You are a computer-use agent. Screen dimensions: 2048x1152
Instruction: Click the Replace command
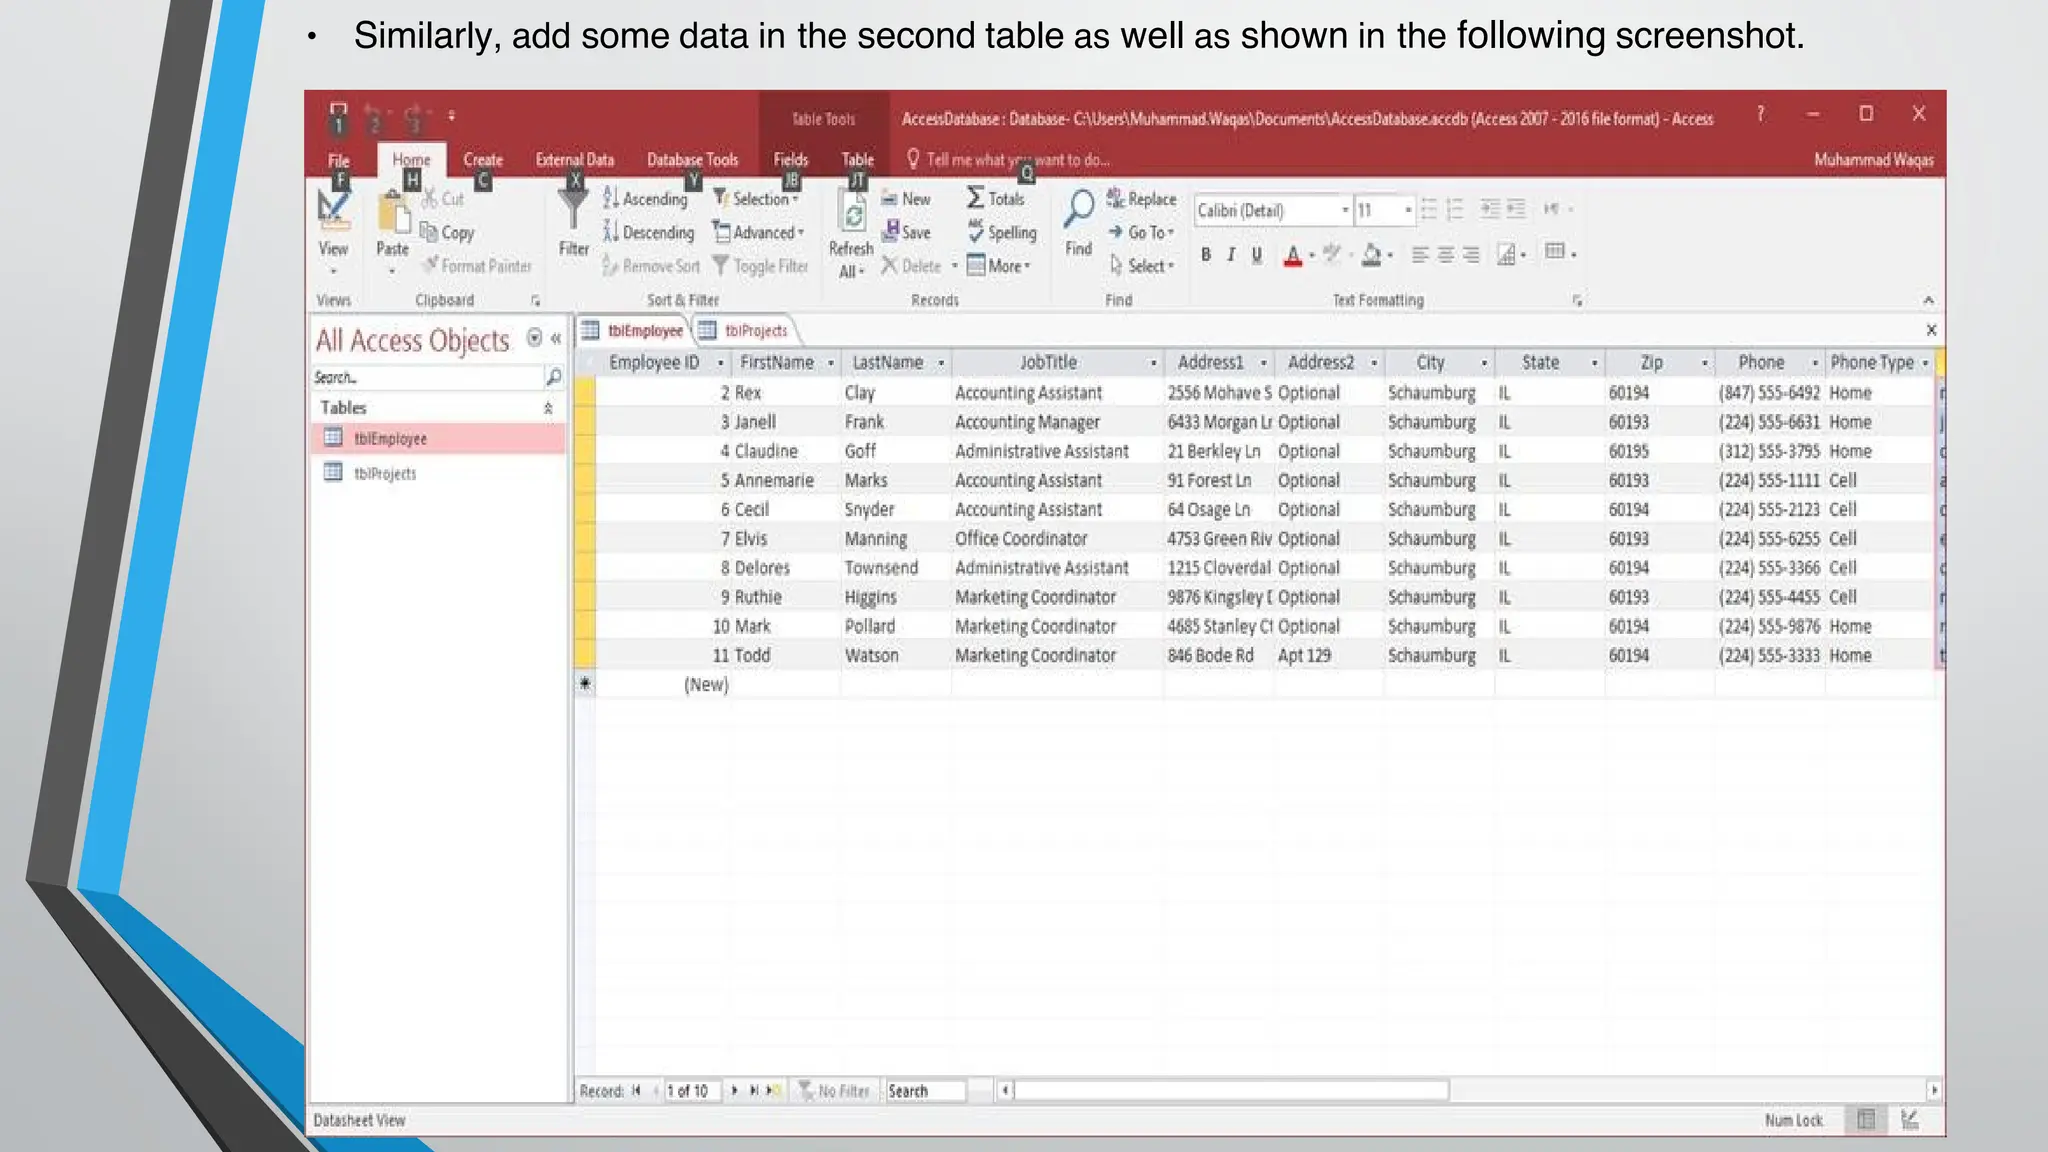pos(1141,199)
